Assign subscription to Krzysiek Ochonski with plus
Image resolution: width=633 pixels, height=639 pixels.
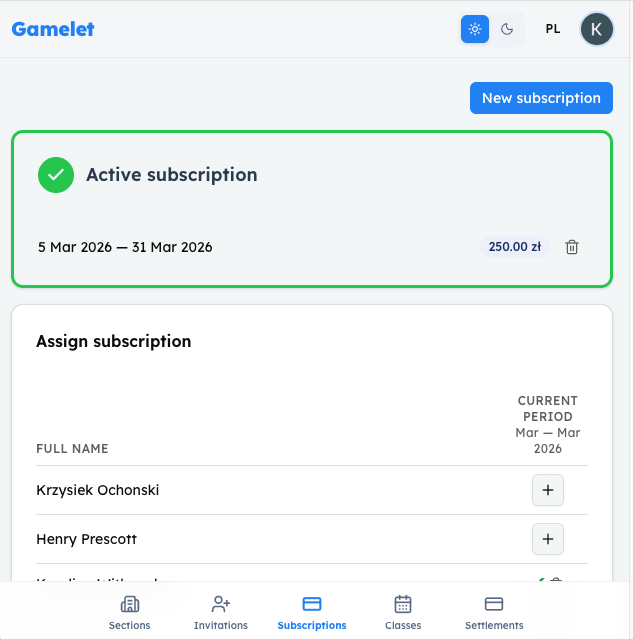(547, 490)
